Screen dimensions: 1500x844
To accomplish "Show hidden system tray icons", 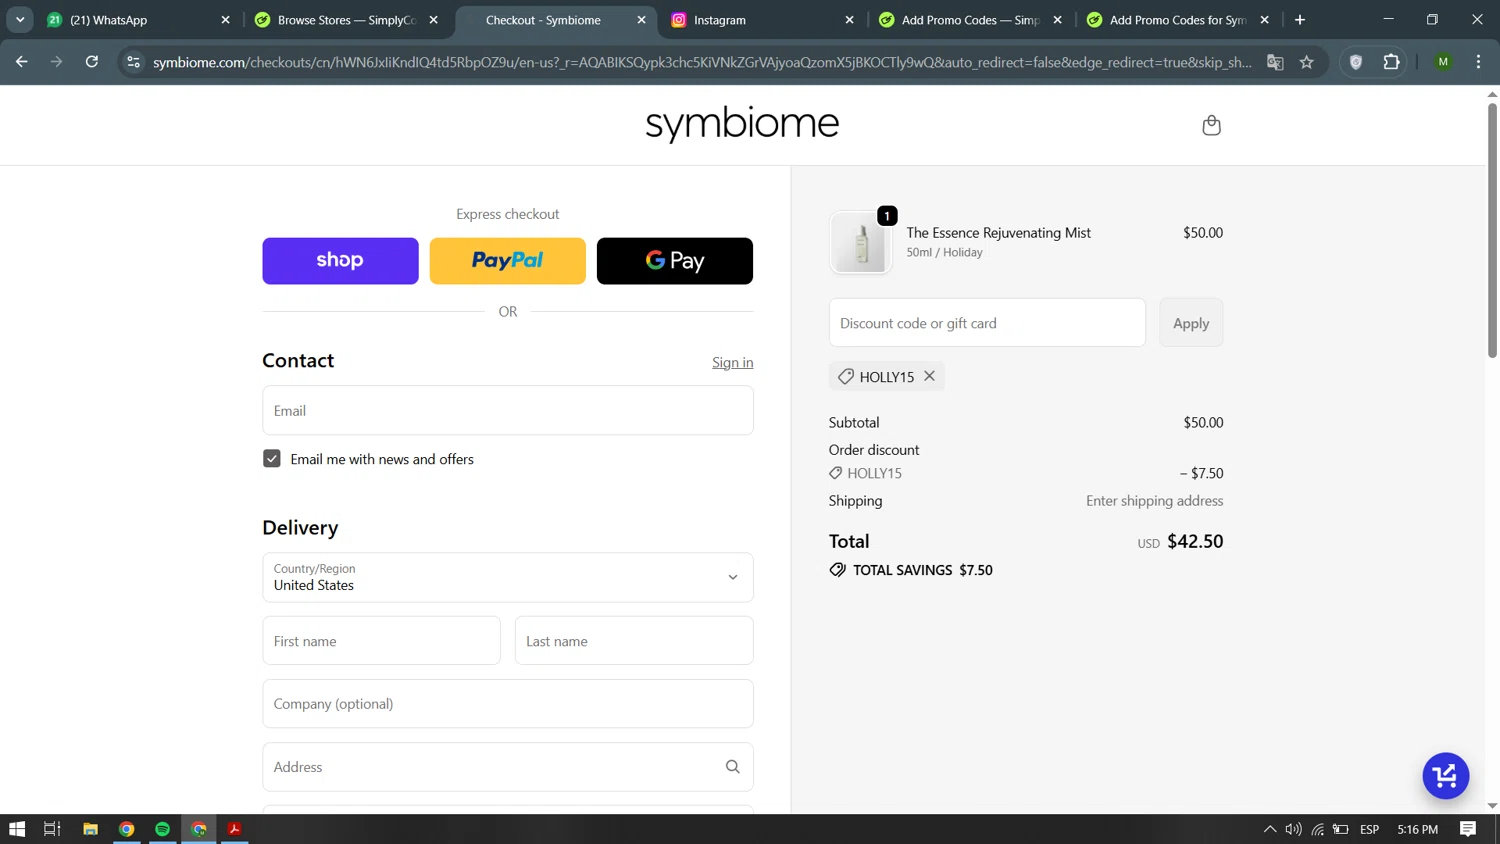I will click(1270, 829).
